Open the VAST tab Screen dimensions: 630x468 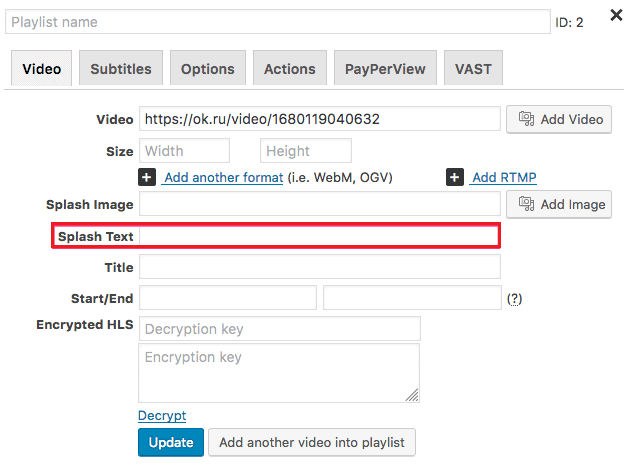coord(473,68)
